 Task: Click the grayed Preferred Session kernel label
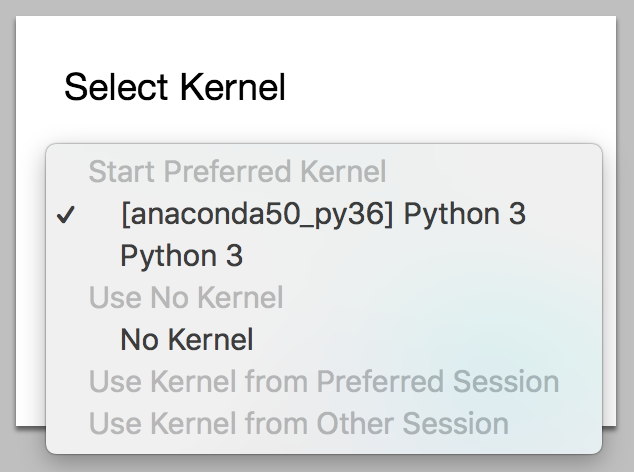coord(323,382)
